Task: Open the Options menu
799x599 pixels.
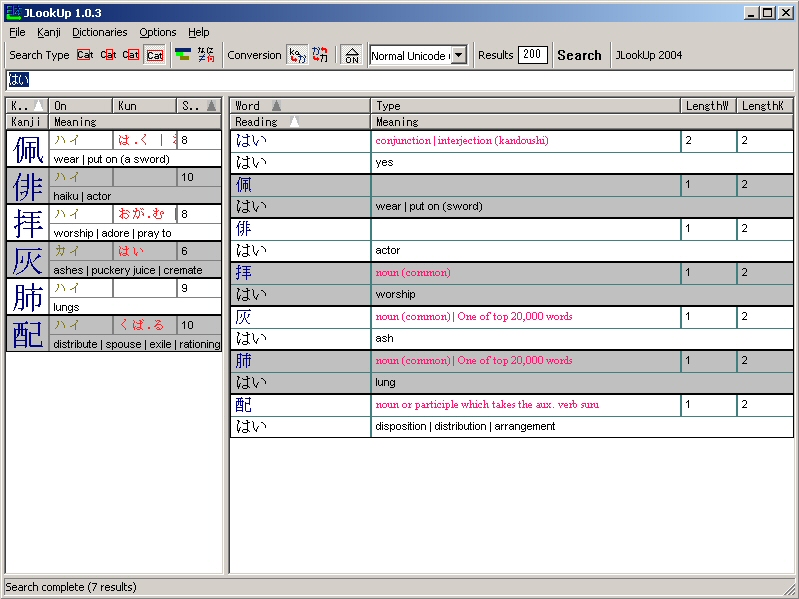Action: pyautogui.click(x=158, y=32)
